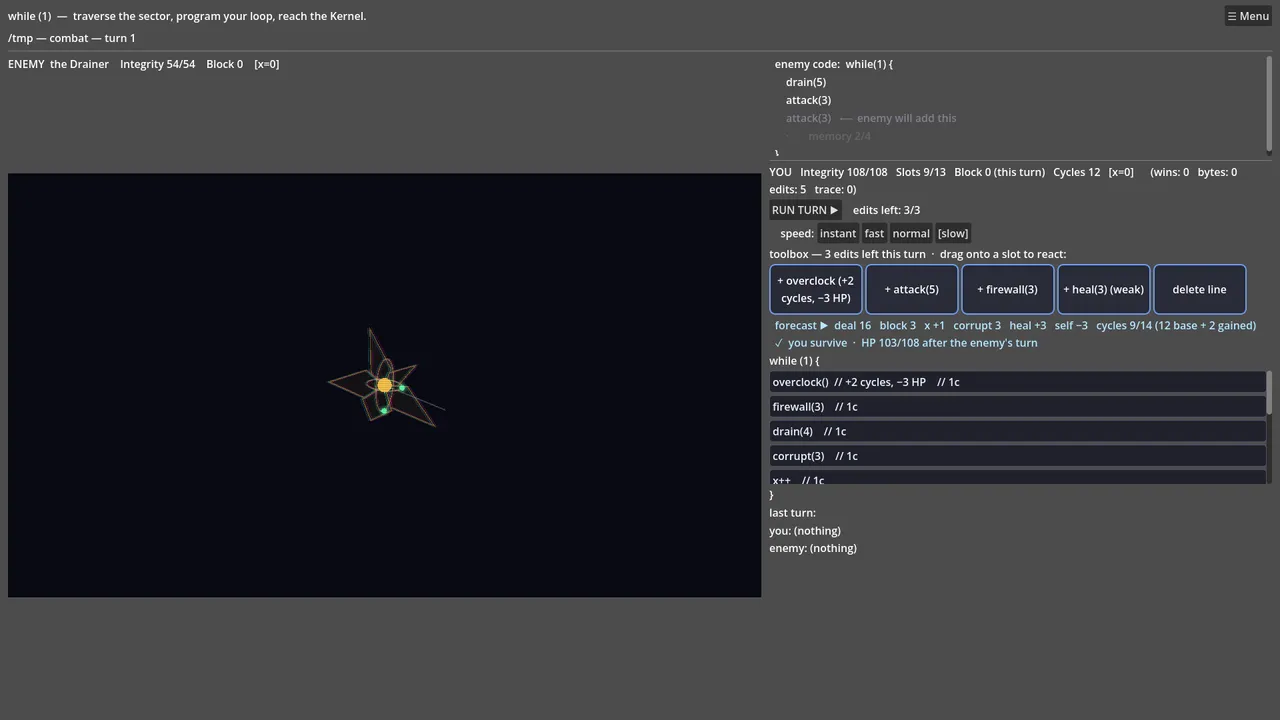This screenshot has height=720, width=1280.
Task: Select the delete line tool
Action: [1200, 289]
